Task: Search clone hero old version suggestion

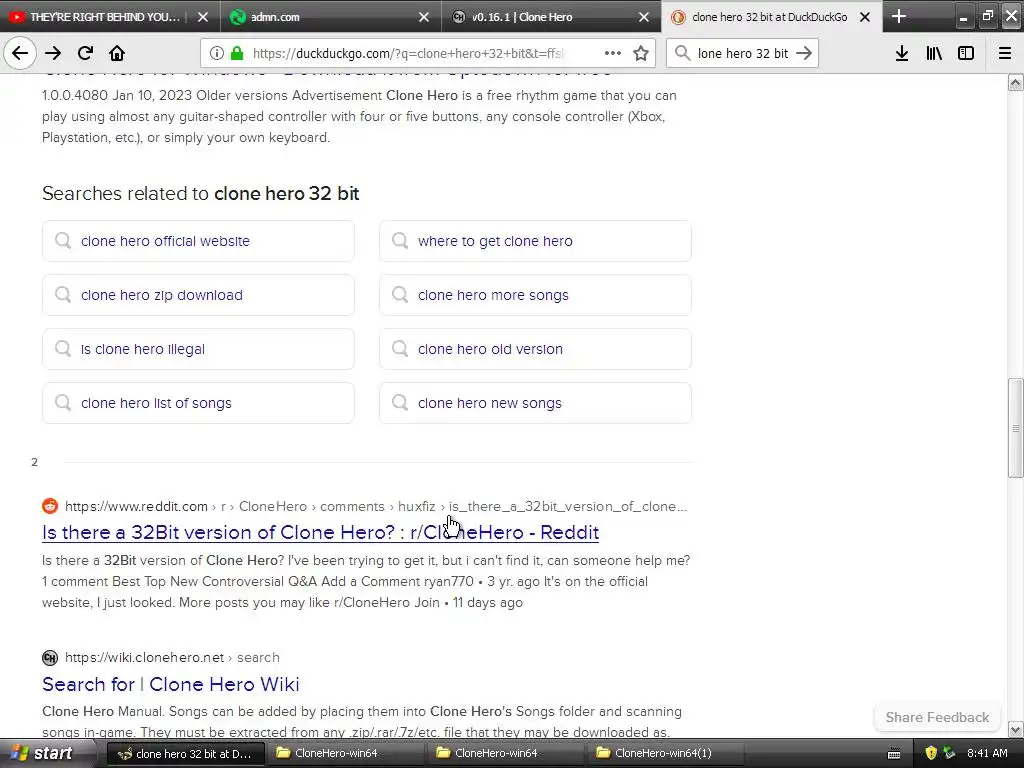Action: click(x=535, y=349)
